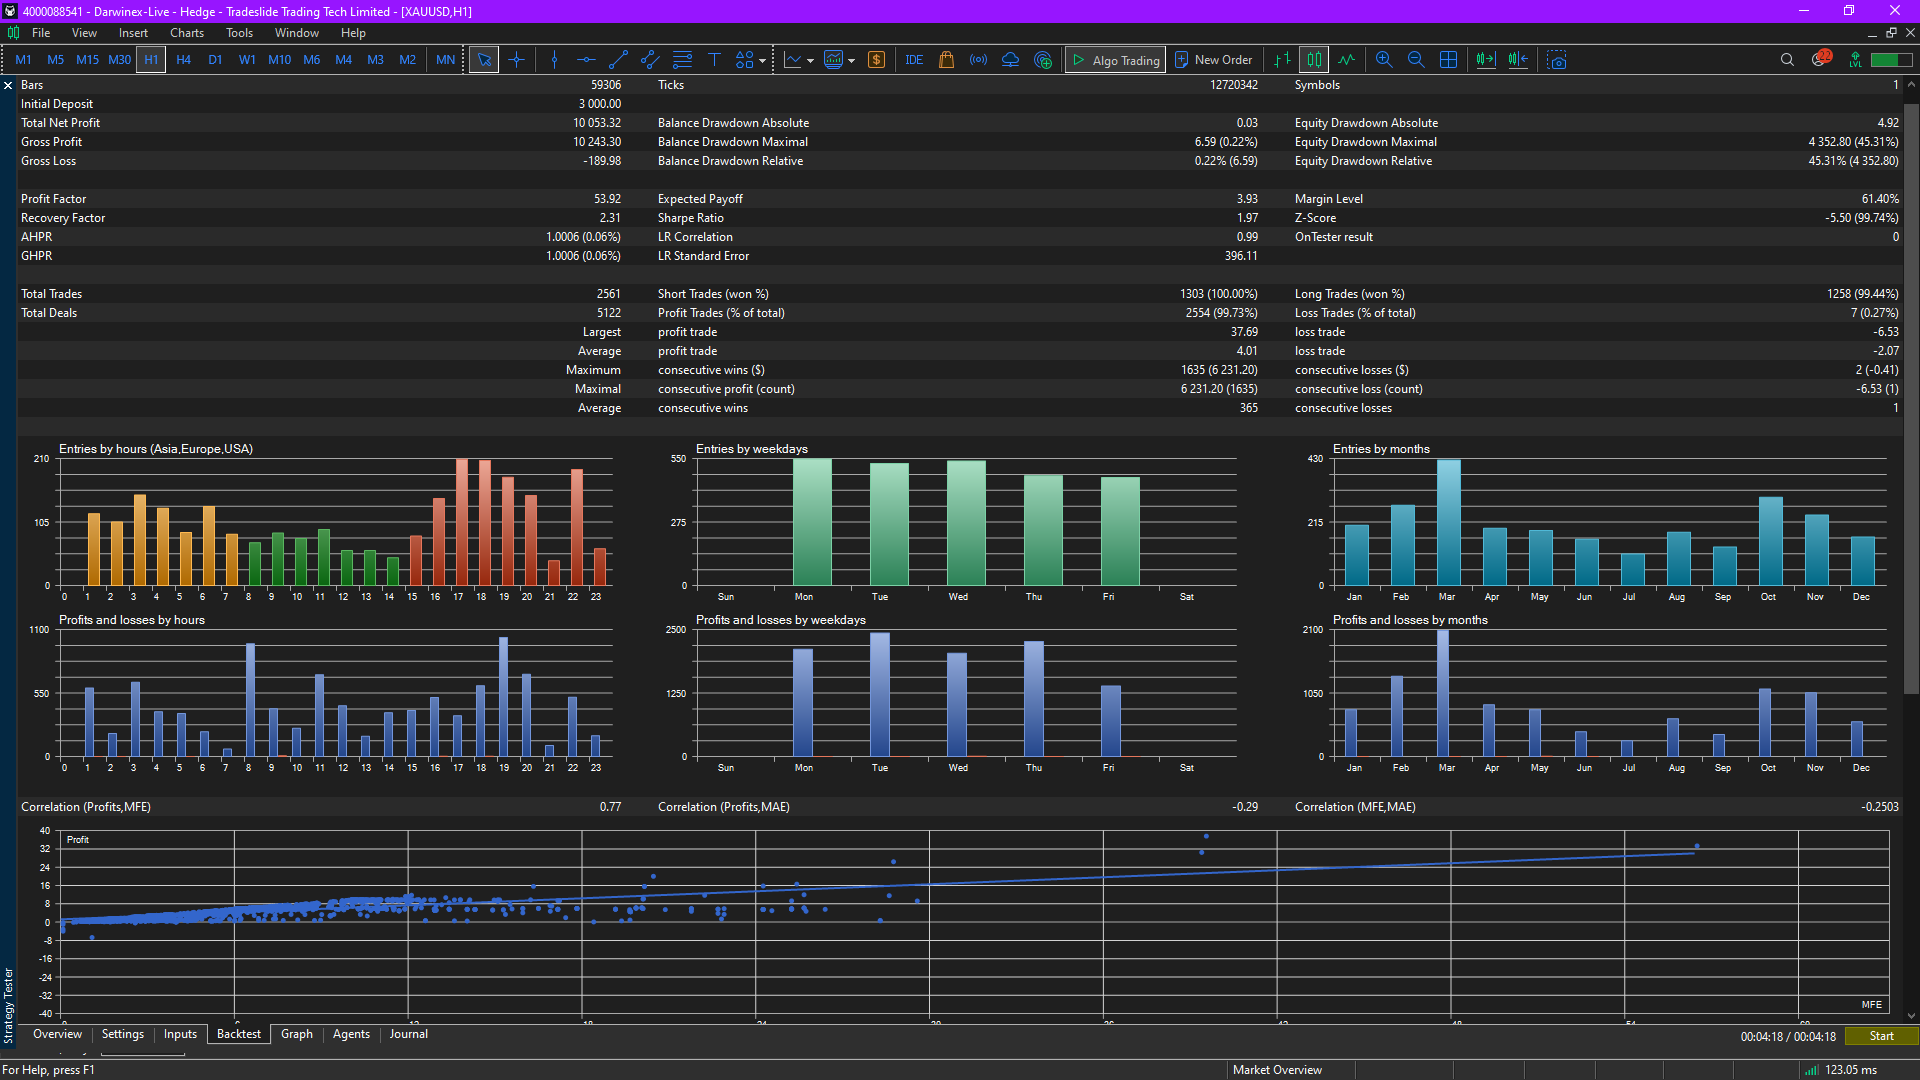Expand the indicators list dropdown arrow
1920x1080 pixels.
810,61
